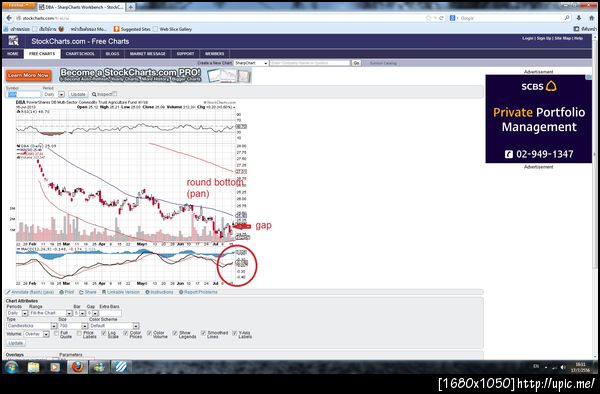The height and width of the screenshot is (394, 600).
Task: Open Web Slice Gallery bookmark
Action: (172, 29)
